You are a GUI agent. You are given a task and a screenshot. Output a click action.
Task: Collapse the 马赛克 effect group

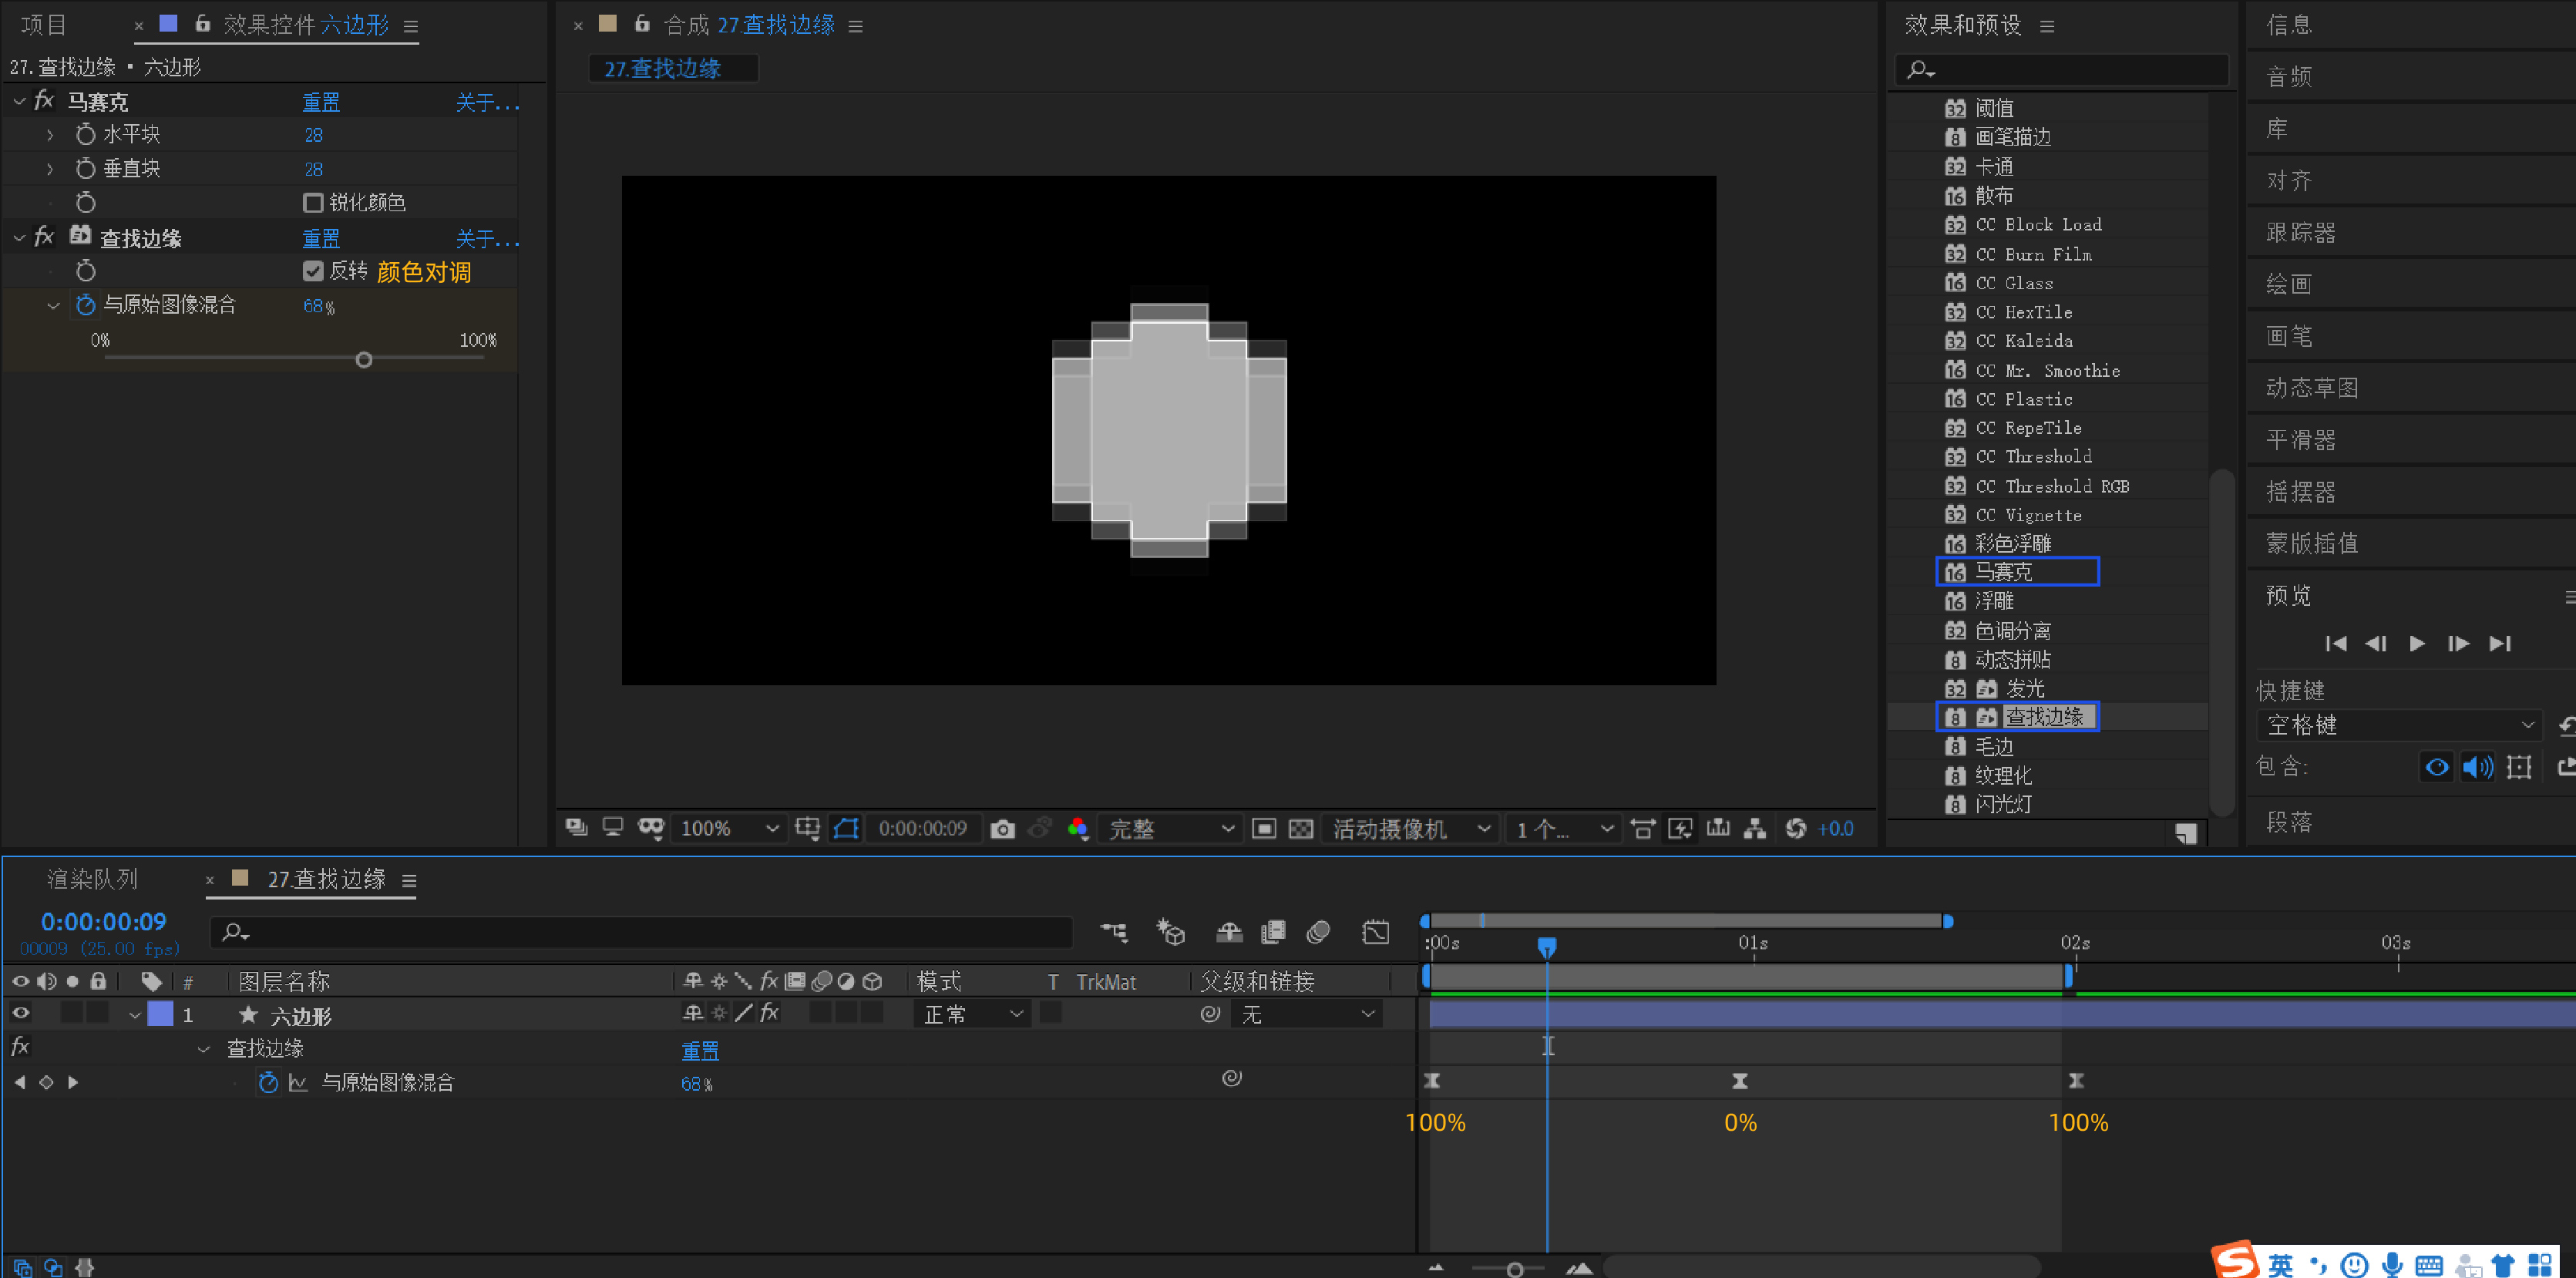click(x=19, y=102)
